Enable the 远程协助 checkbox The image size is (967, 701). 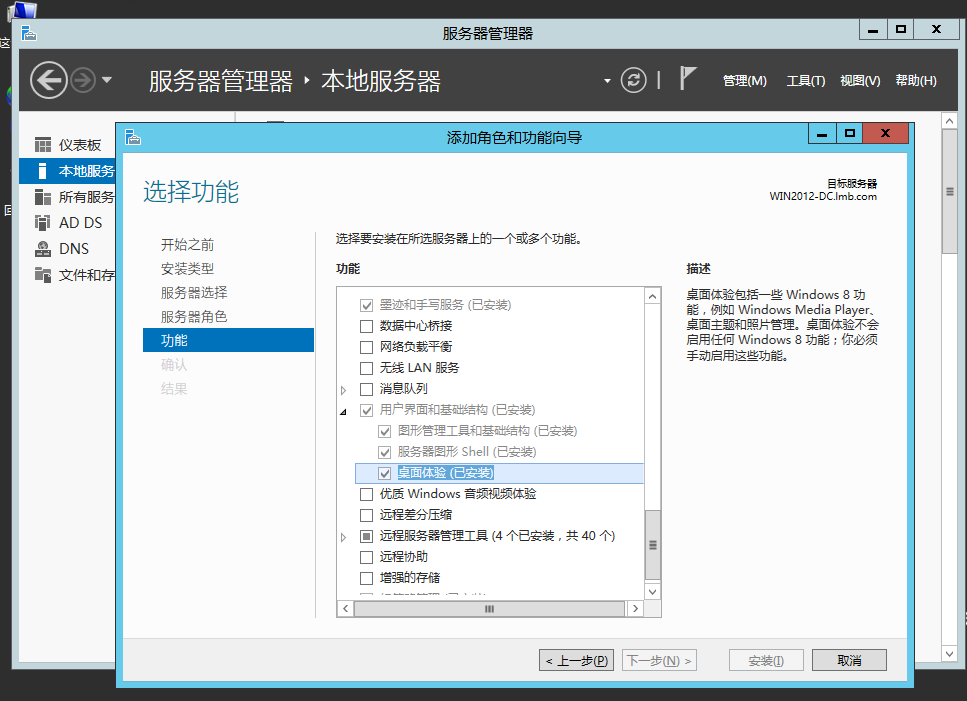(366, 557)
